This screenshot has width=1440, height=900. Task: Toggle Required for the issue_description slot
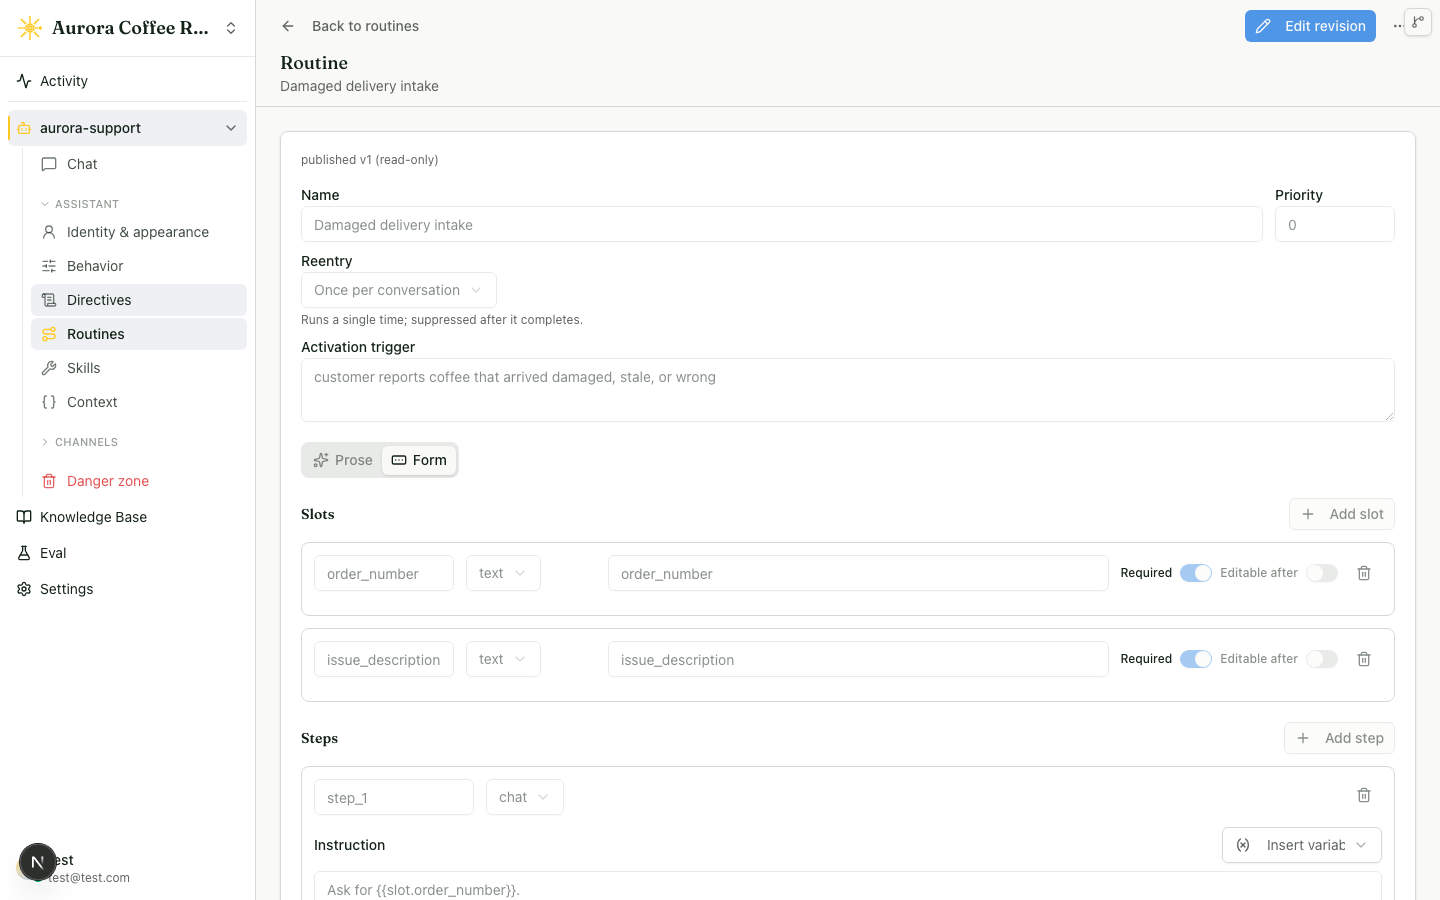click(1195, 659)
